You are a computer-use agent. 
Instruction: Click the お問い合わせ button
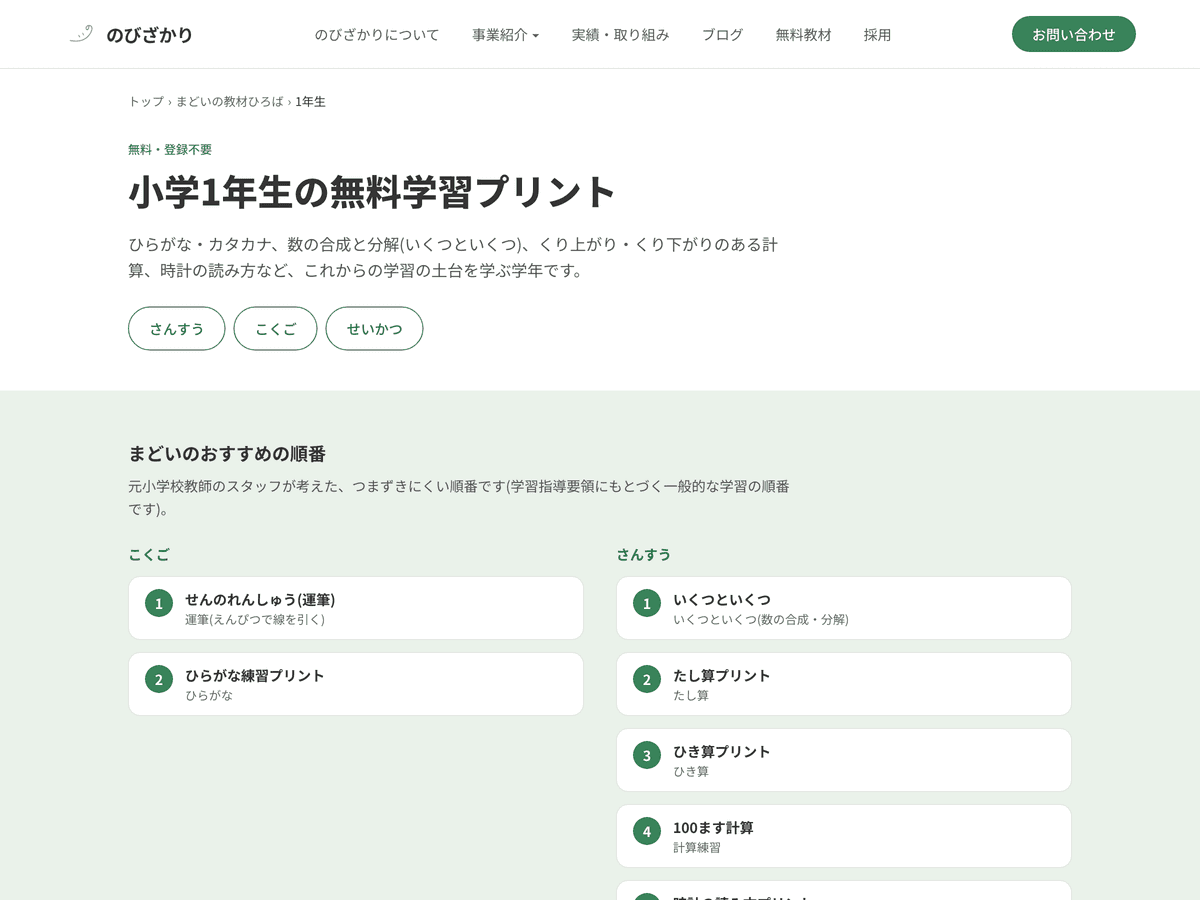tap(1074, 34)
